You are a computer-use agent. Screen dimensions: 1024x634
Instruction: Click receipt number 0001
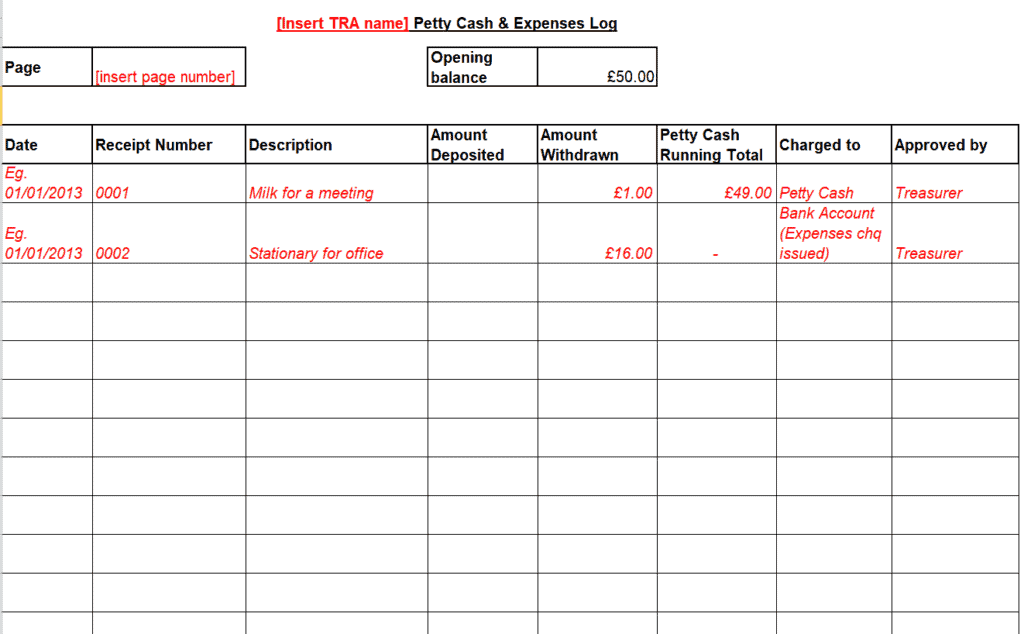coord(169,183)
